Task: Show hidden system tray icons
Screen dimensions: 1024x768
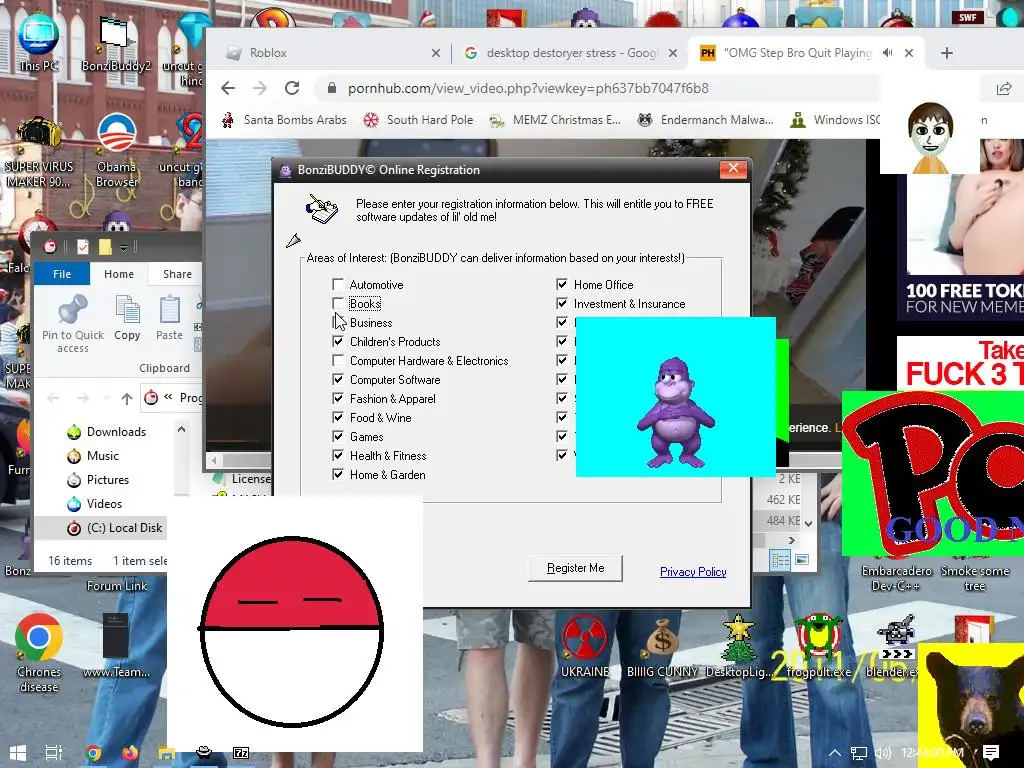Action: [835, 753]
